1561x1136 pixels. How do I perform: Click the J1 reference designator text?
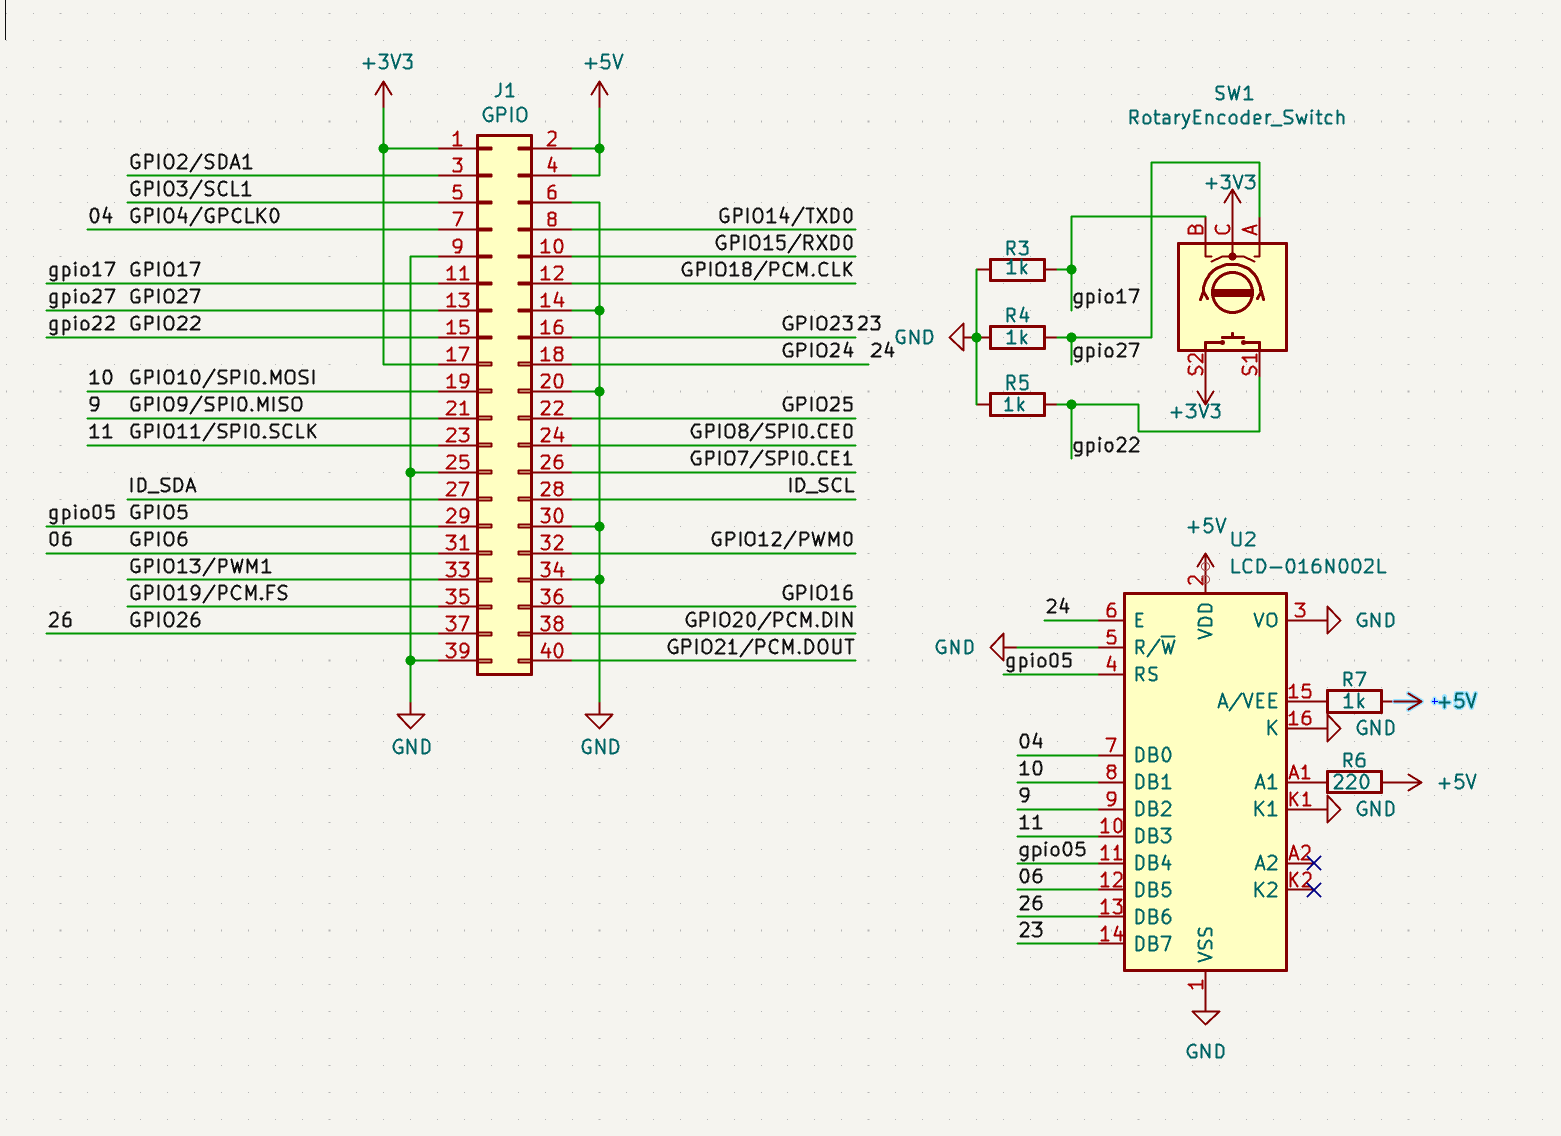pos(504,90)
